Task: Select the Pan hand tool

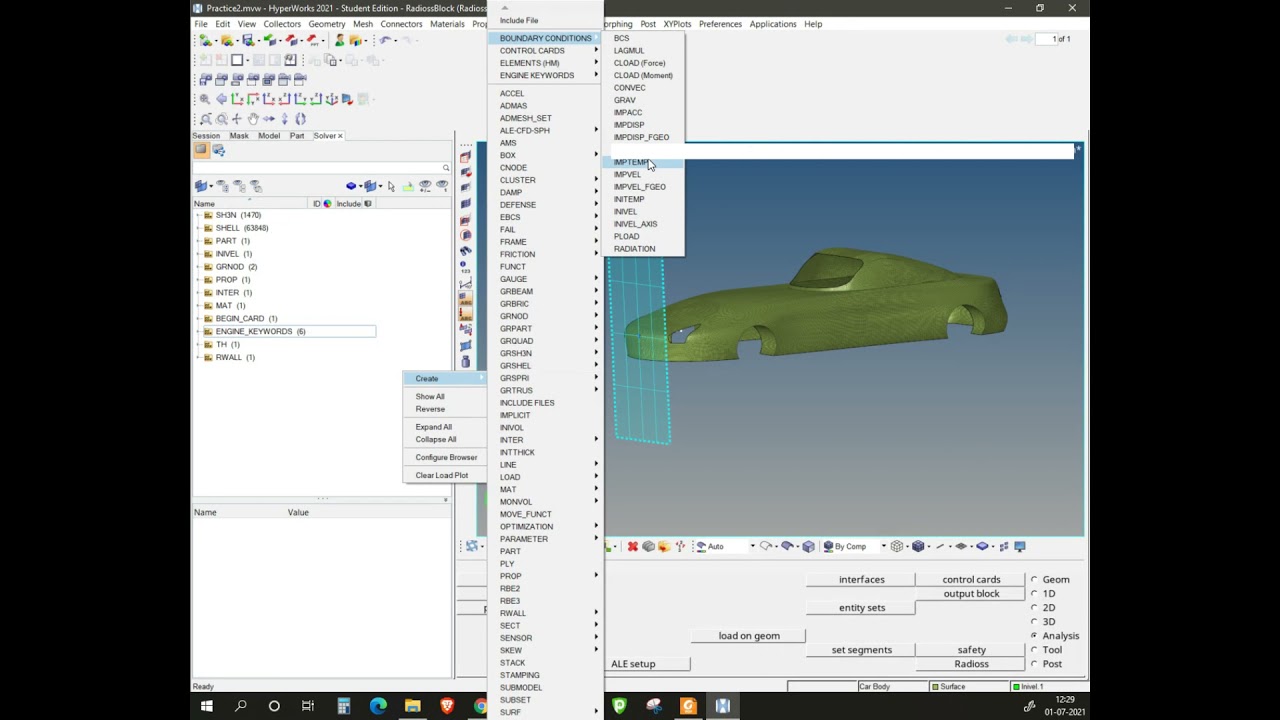Action: [253, 118]
